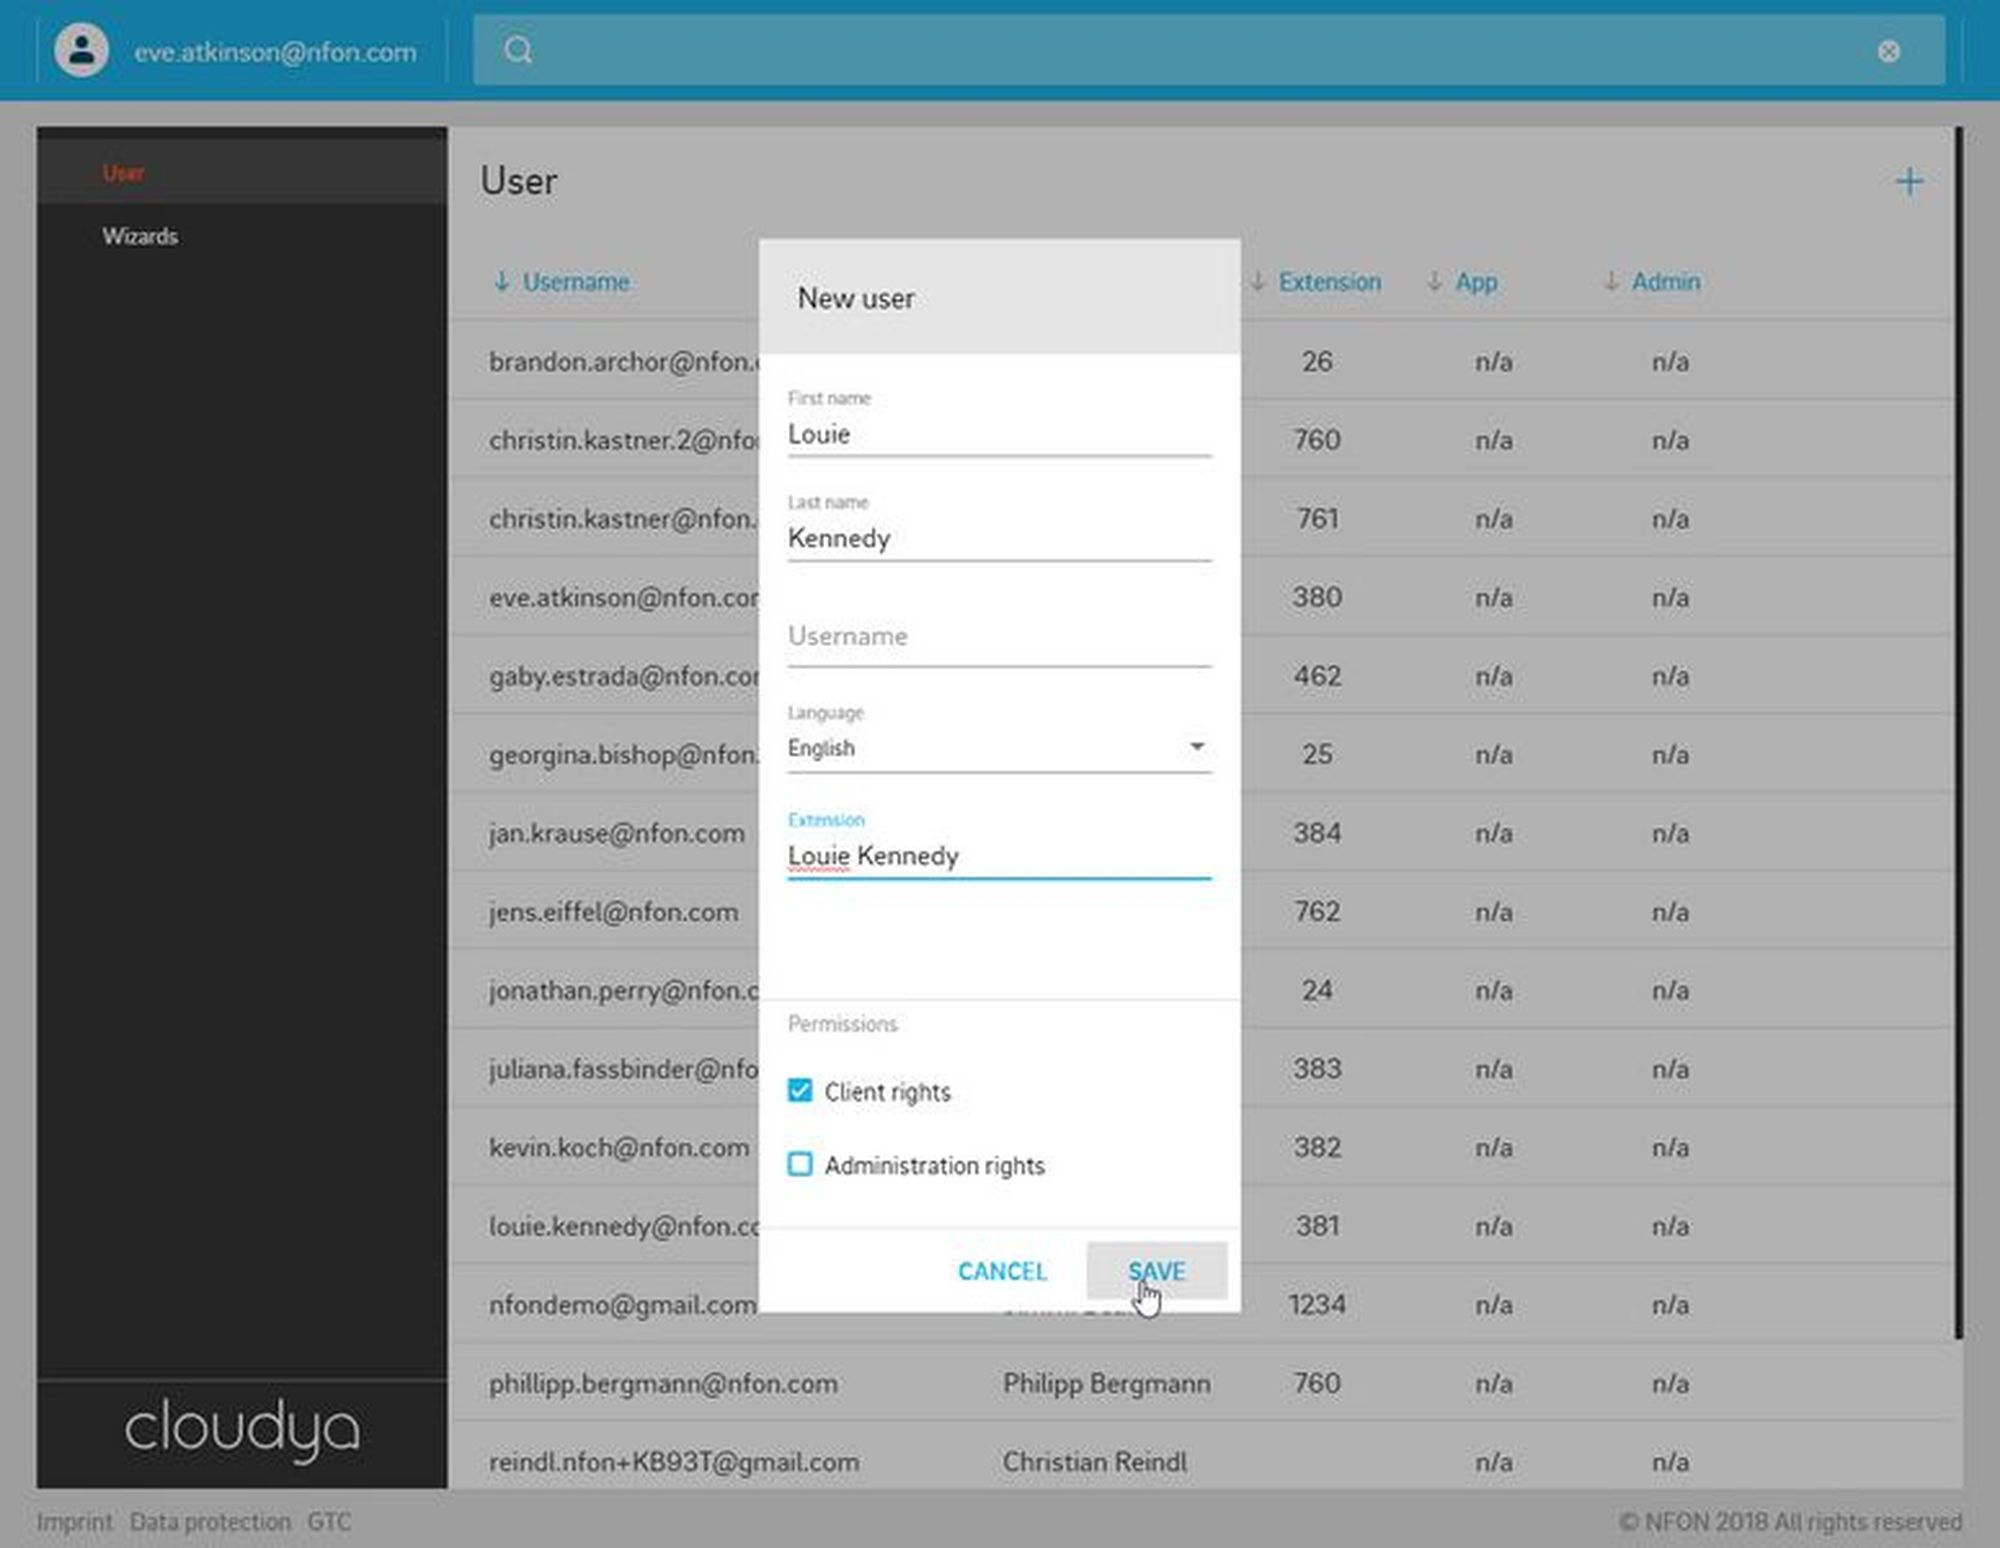Sort by Admin arrow icon
2000x1548 pixels.
[x=1611, y=282]
